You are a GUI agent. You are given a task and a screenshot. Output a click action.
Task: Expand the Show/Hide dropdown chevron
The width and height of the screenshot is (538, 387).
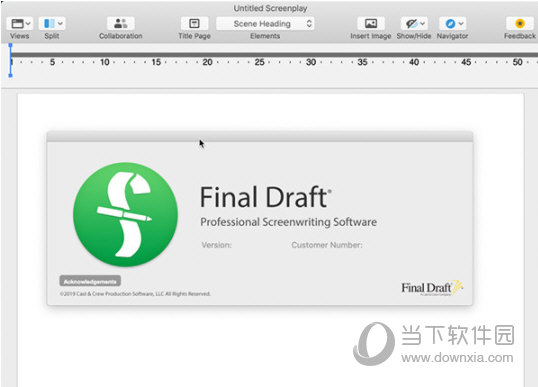point(423,23)
